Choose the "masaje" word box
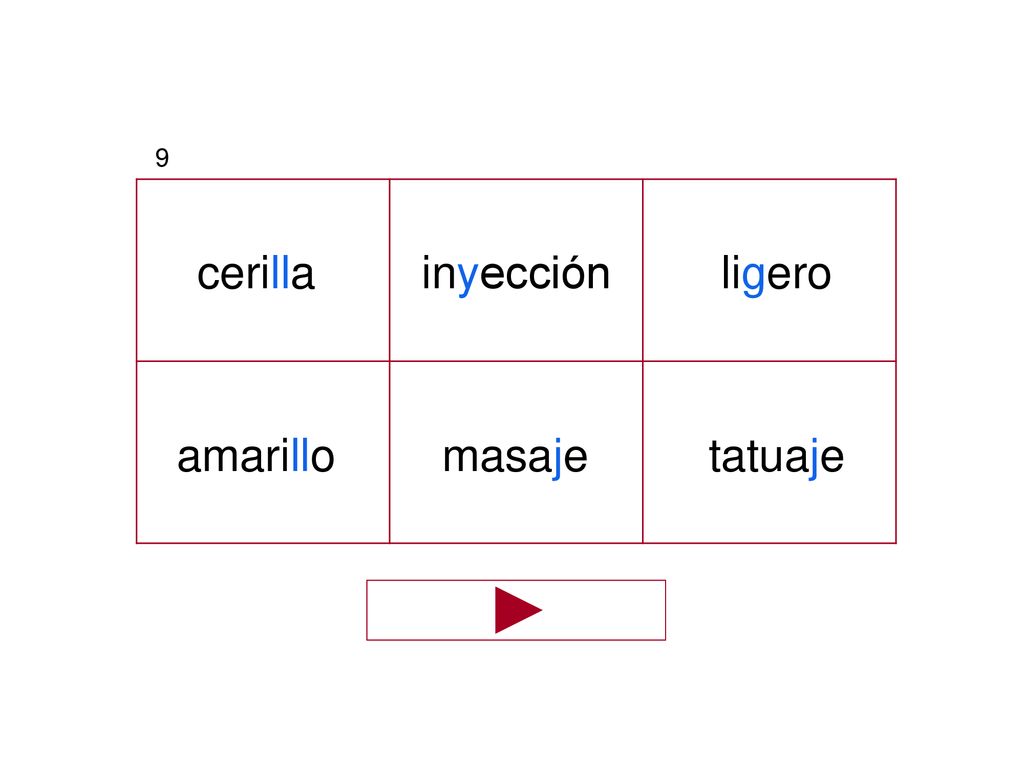 [516, 452]
